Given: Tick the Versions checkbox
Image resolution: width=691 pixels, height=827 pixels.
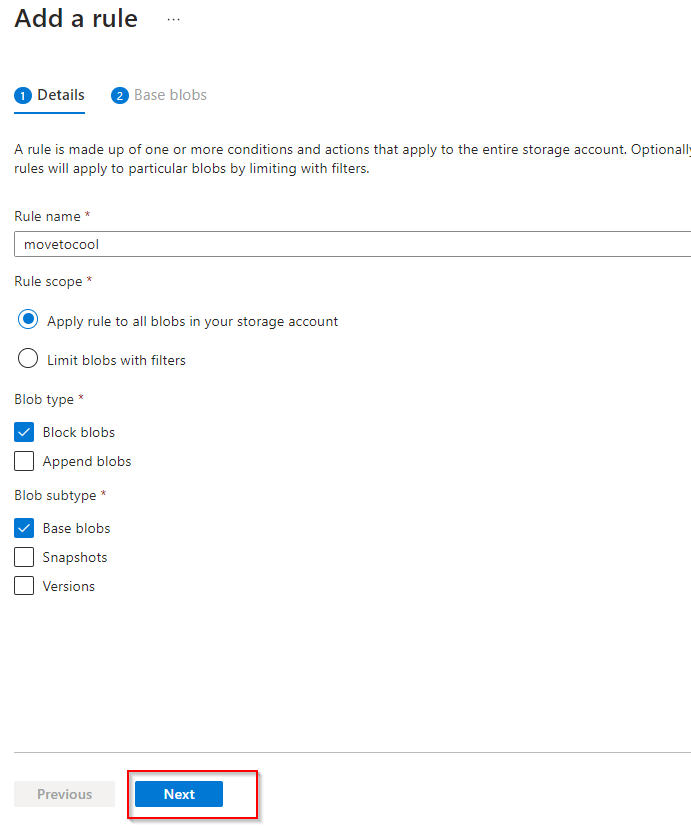Looking at the screenshot, I should [x=24, y=586].
